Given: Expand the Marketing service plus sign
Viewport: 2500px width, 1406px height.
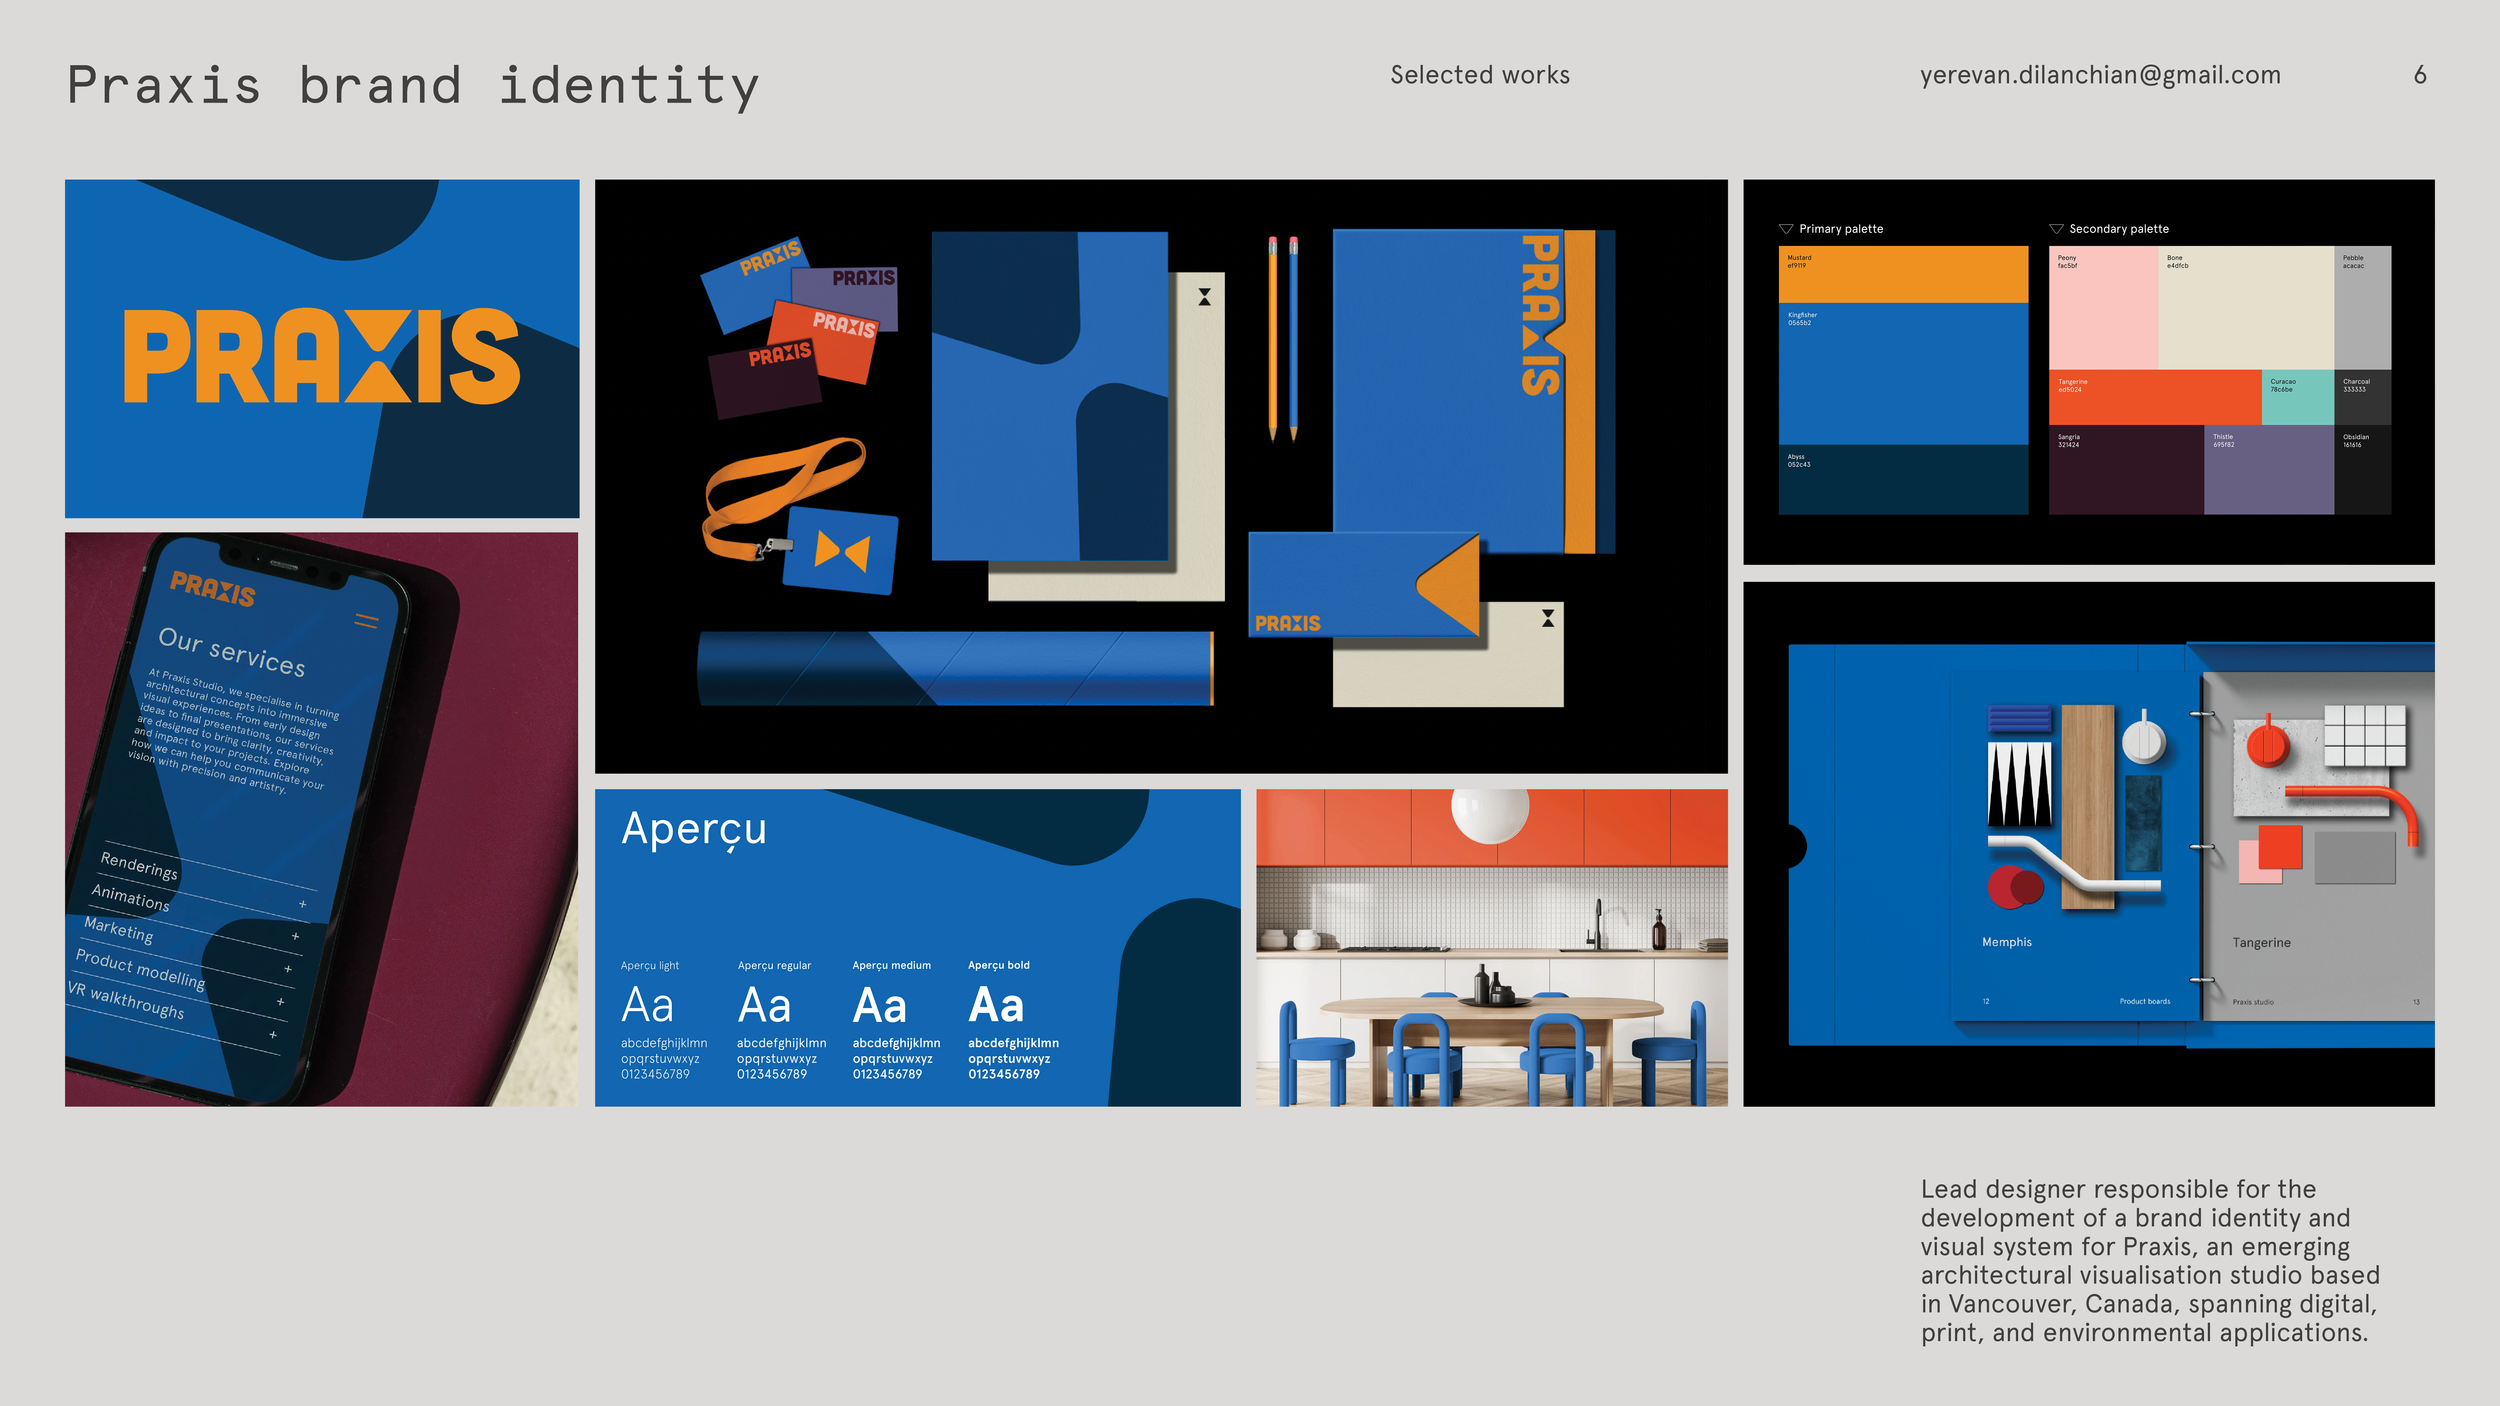Looking at the screenshot, I should [288, 969].
